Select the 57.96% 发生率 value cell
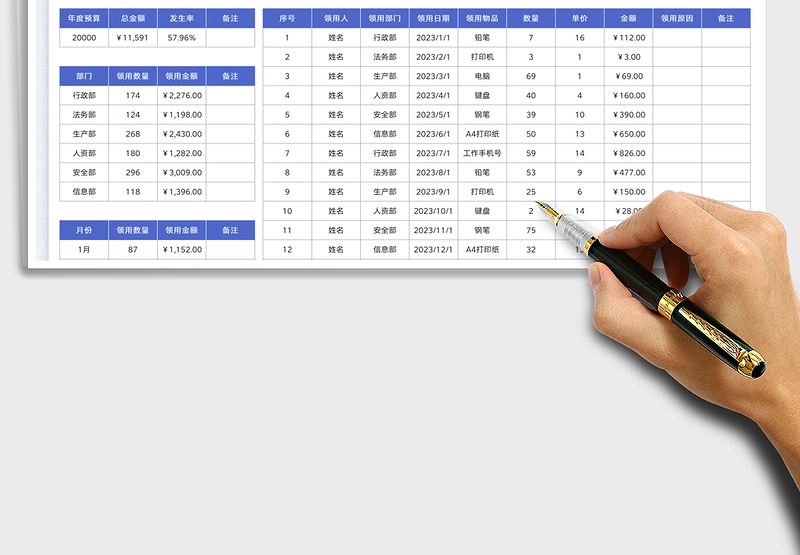 coord(182,38)
